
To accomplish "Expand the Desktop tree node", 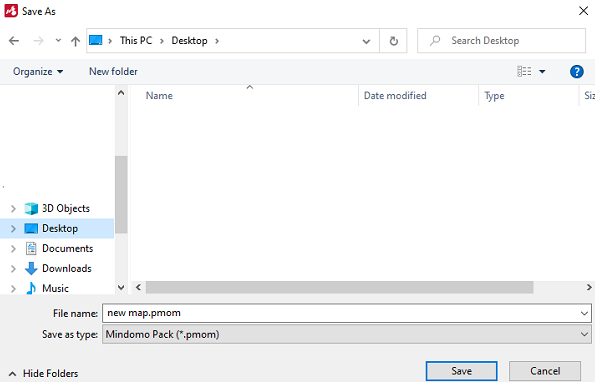I will point(13,228).
